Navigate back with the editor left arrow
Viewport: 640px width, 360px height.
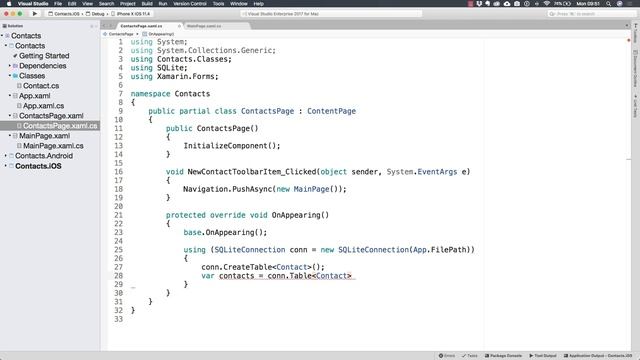coord(104,26)
